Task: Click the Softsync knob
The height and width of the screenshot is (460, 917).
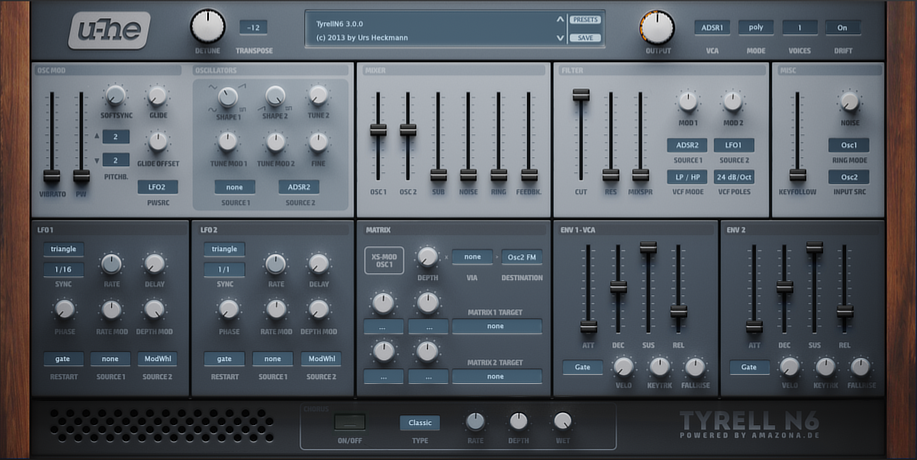Action: (115, 95)
